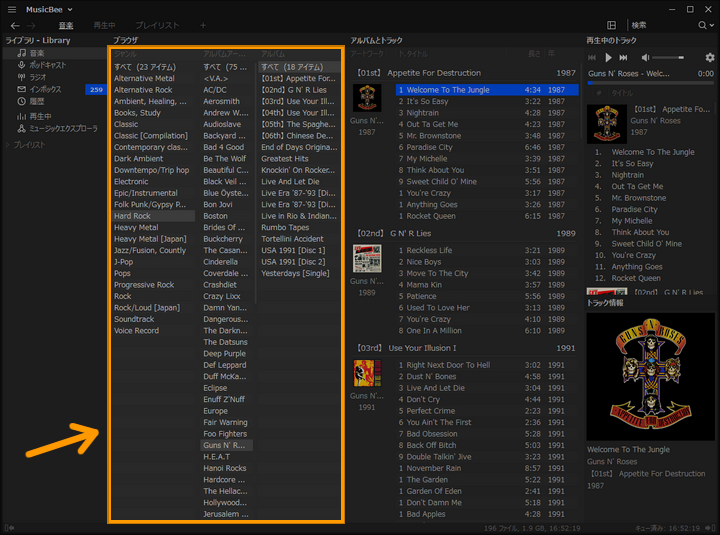Select USA 1991 [Disc 1] album
720x535 pixels.
[x=299, y=250]
